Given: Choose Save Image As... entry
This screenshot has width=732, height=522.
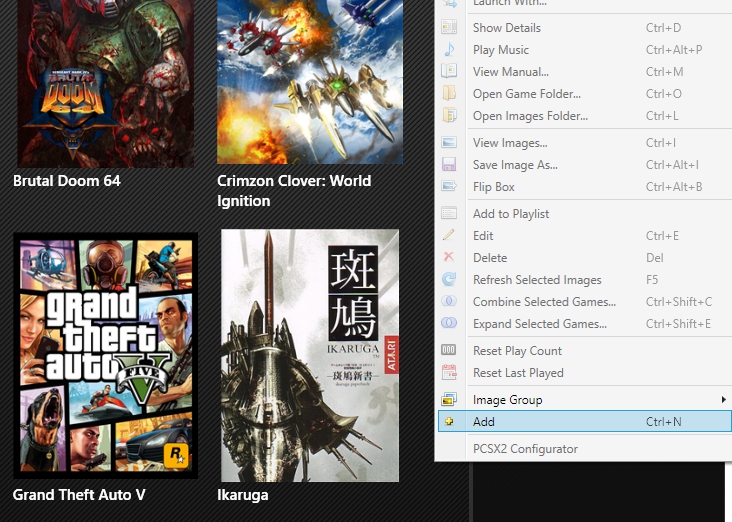Looking at the screenshot, I should point(584,164).
